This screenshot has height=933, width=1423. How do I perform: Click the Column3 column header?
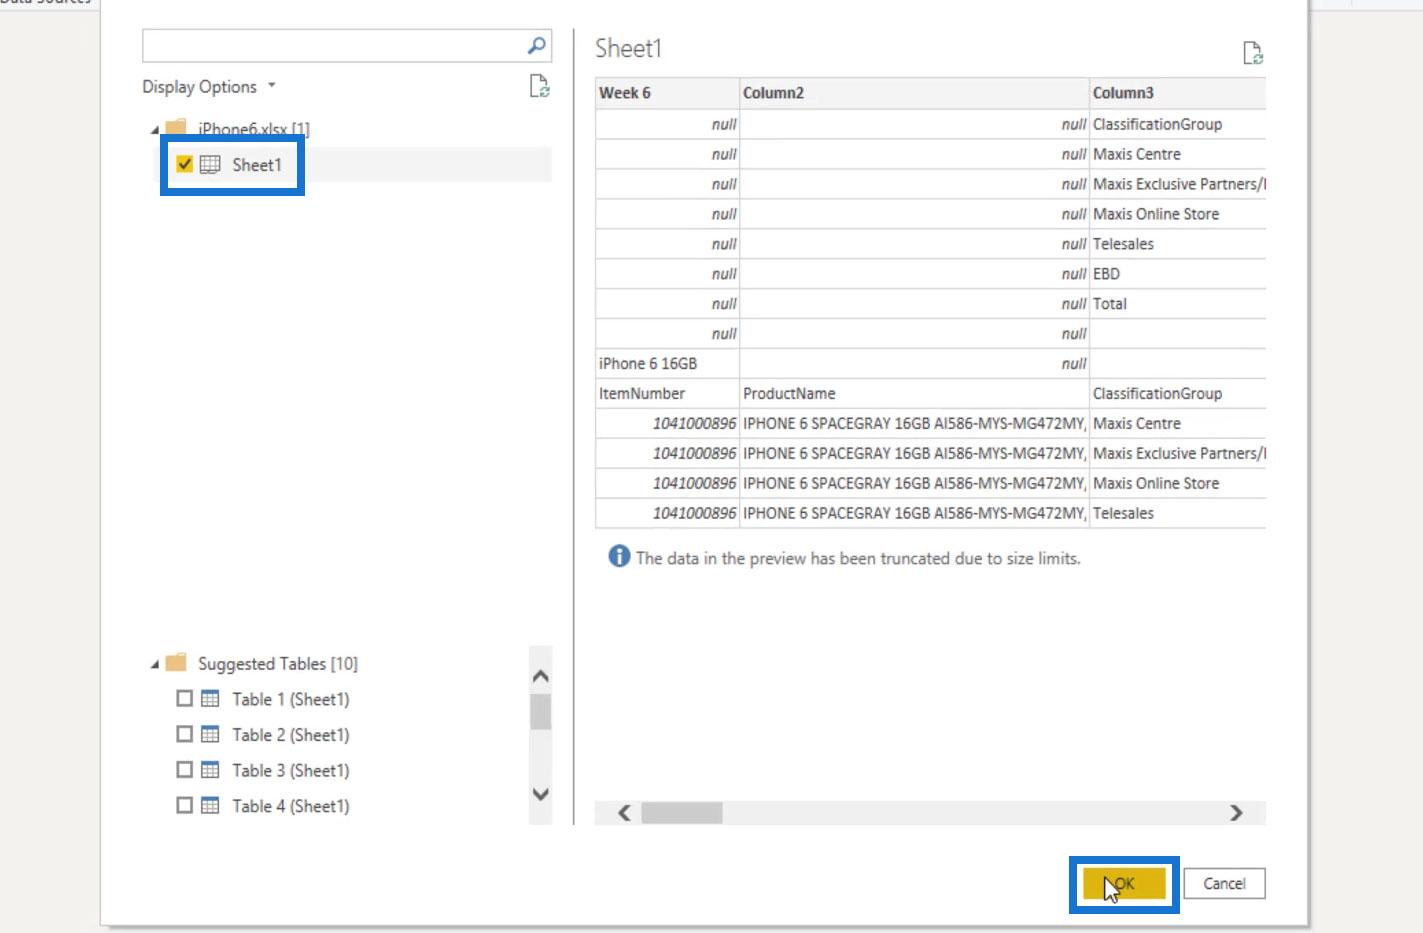[1178, 93]
